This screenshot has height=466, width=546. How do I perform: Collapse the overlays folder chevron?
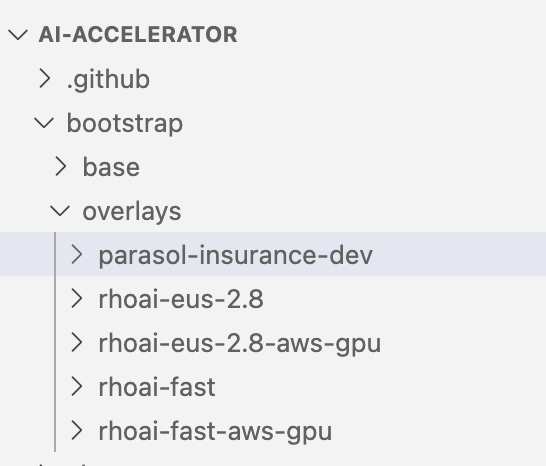point(60,211)
